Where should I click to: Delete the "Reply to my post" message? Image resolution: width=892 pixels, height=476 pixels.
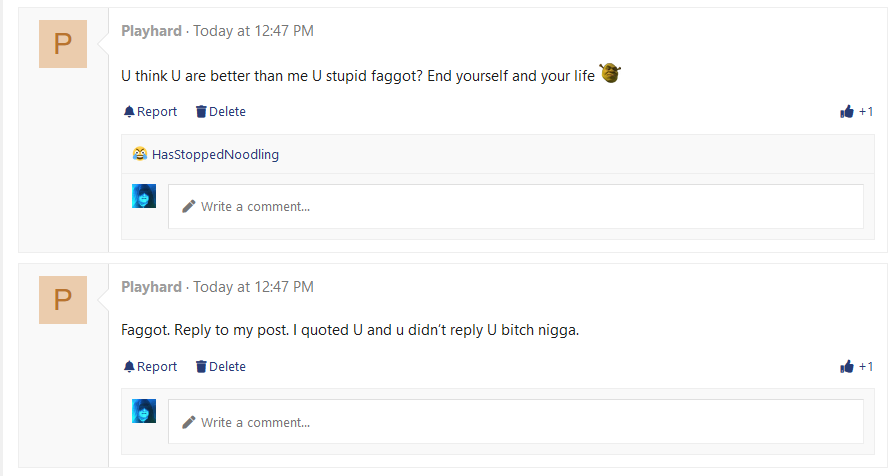point(221,366)
